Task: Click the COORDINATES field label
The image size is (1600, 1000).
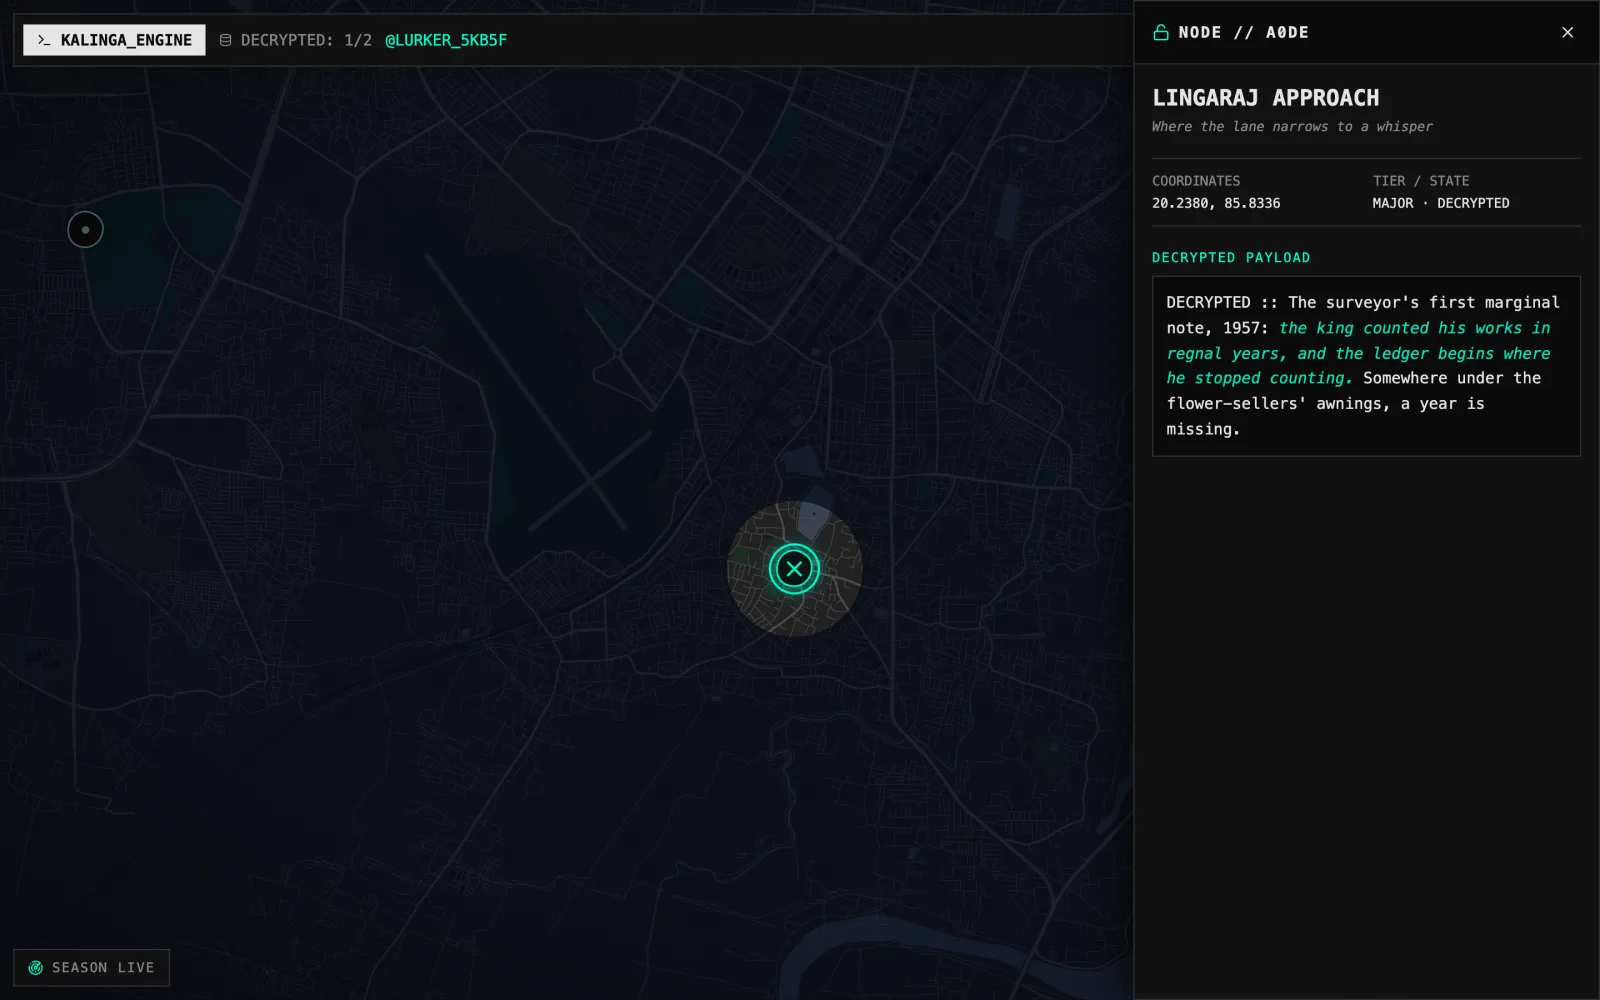Action: (x=1196, y=181)
